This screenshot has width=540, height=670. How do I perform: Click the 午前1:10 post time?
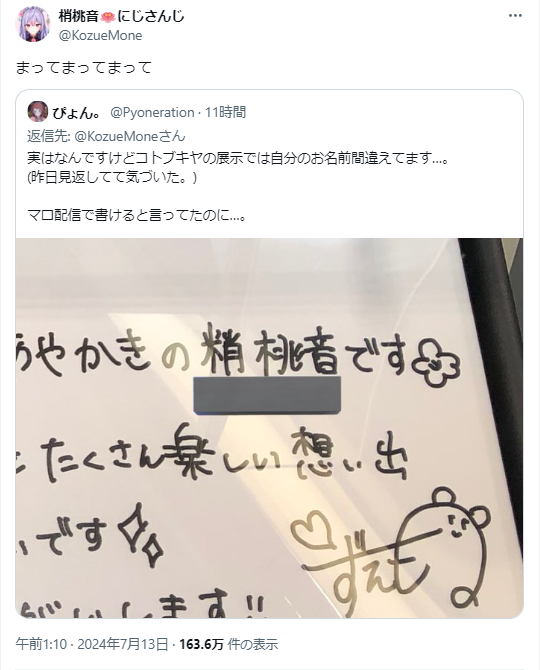[41, 644]
